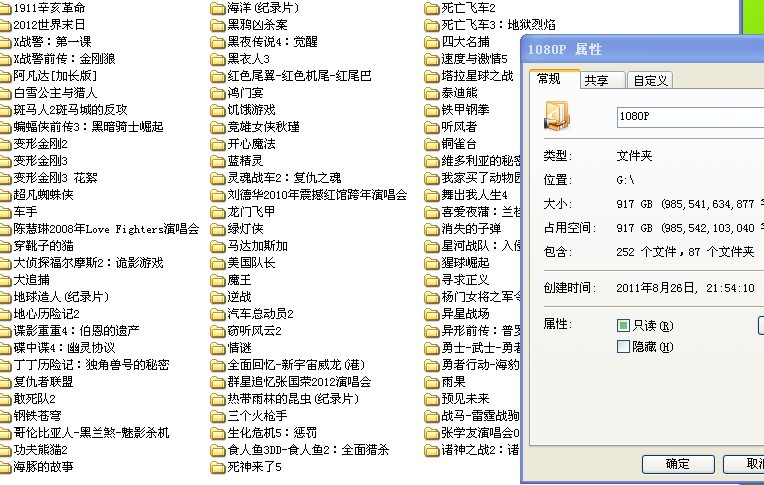Select the 常规 tab
The width and height of the screenshot is (764, 485).
click(554, 80)
